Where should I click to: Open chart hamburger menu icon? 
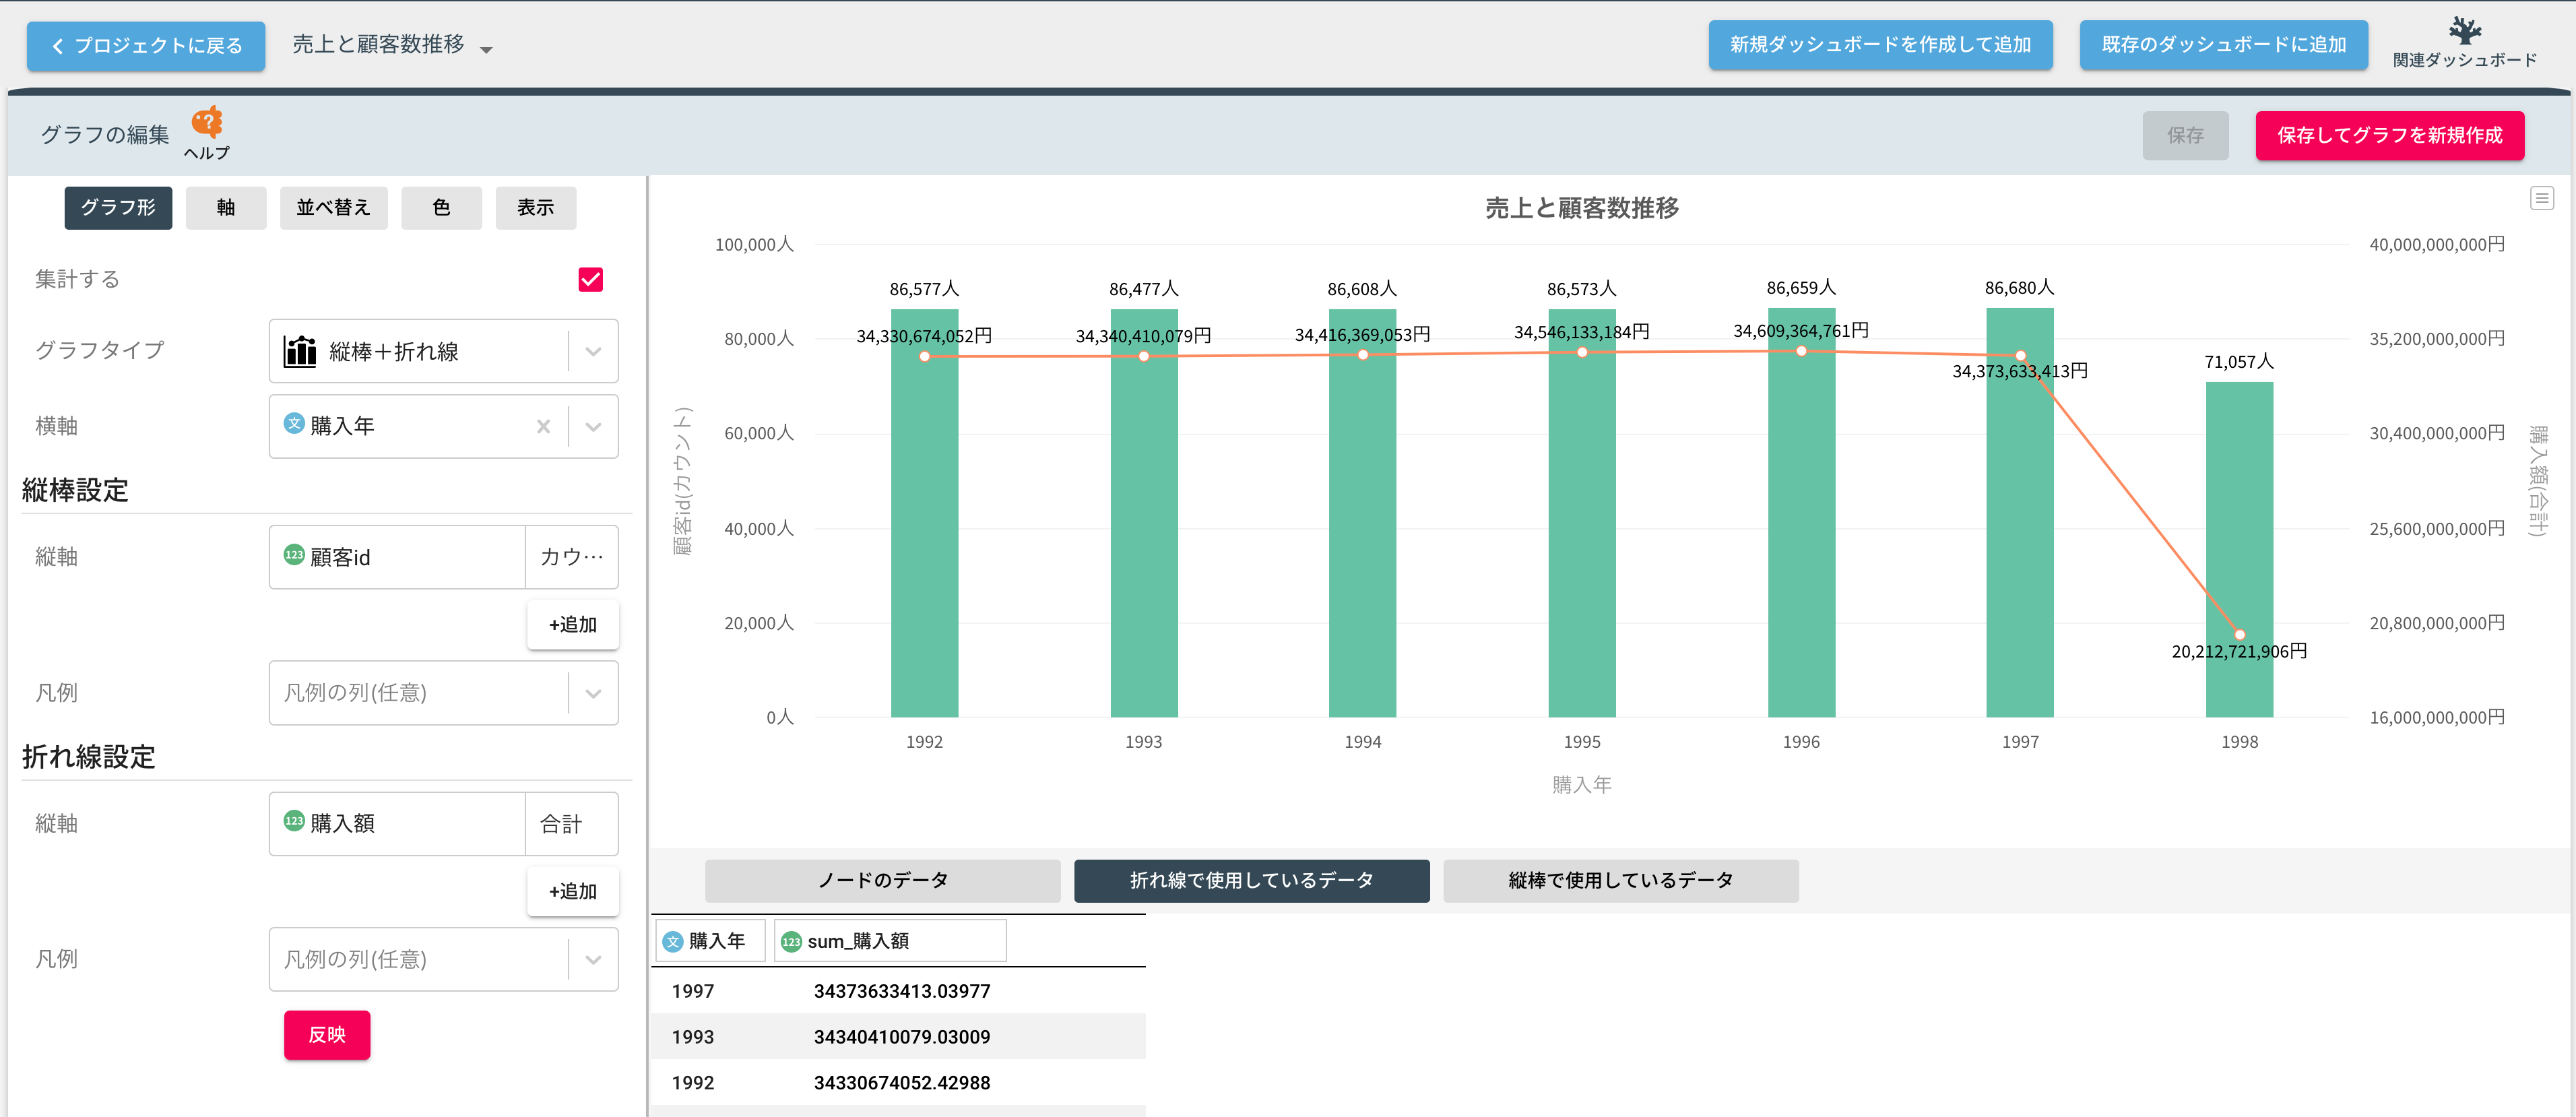2541,198
